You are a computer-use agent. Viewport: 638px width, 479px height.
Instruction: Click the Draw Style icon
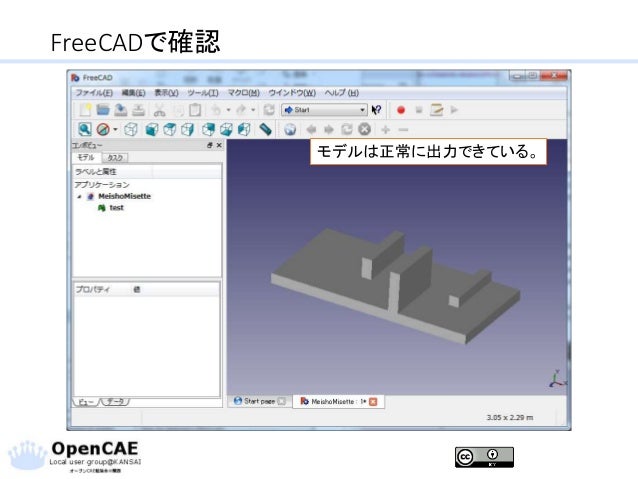click(103, 130)
